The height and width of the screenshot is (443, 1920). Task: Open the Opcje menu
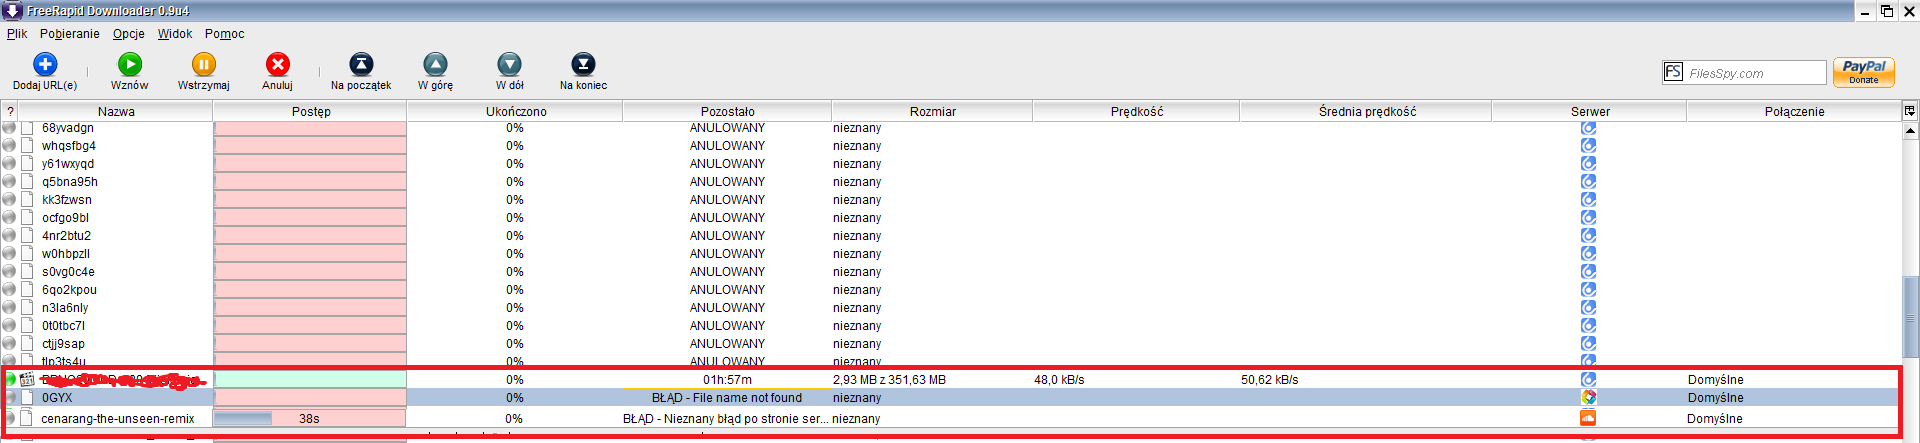128,34
